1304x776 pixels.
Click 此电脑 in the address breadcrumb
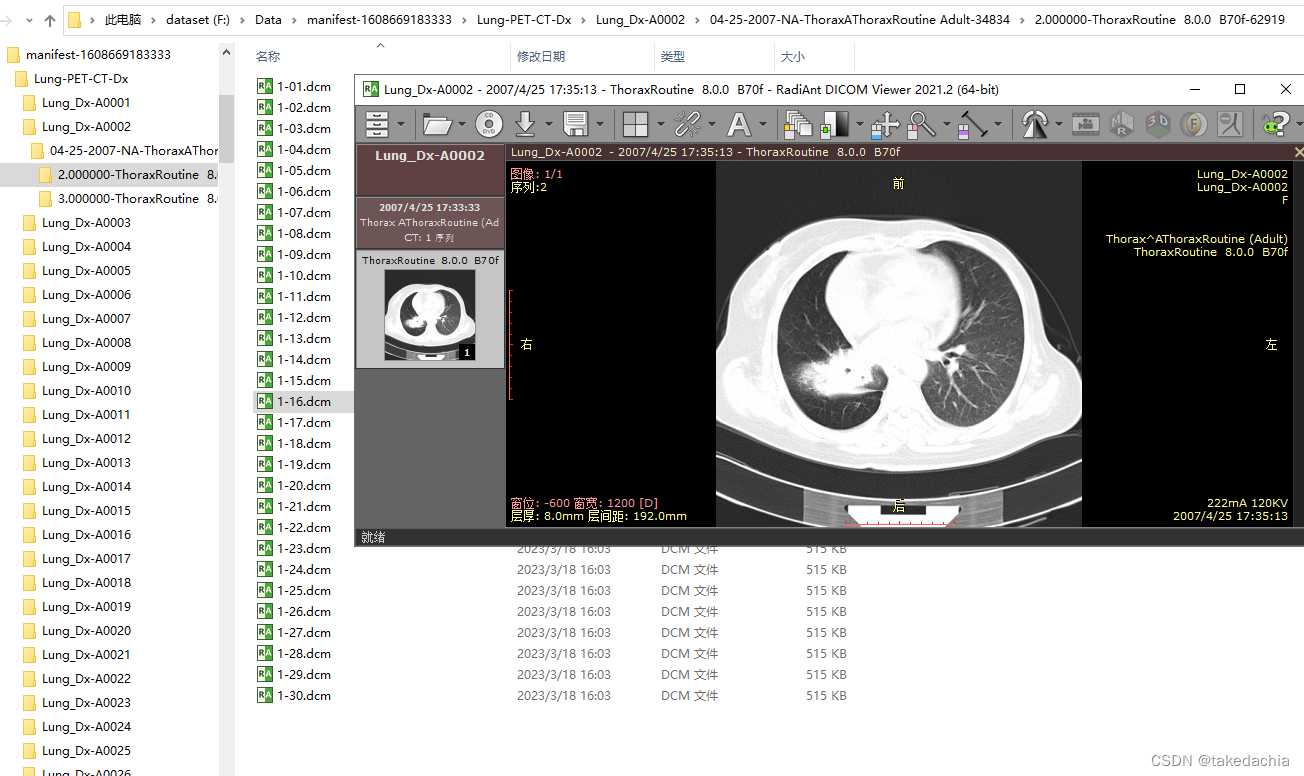pos(123,19)
